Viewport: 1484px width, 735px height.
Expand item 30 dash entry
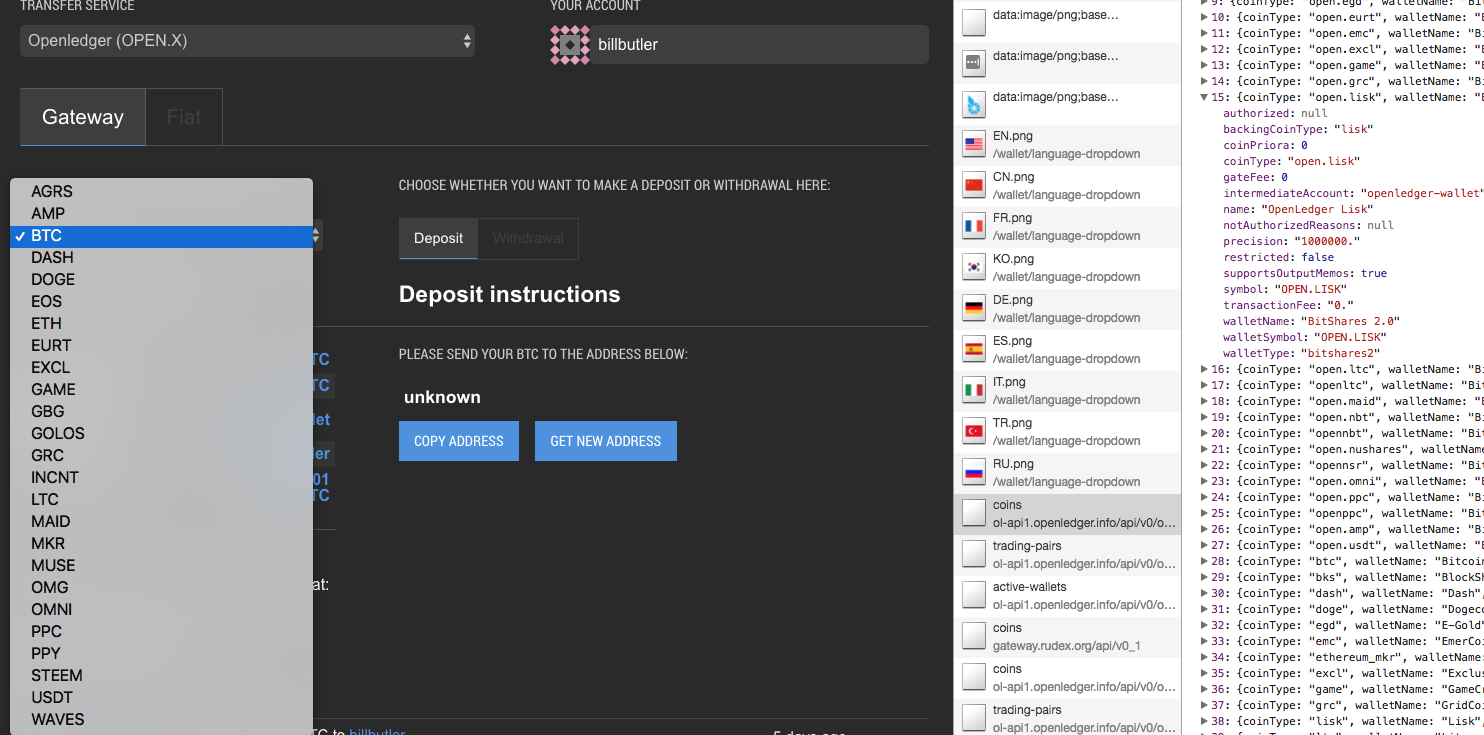click(x=1204, y=593)
